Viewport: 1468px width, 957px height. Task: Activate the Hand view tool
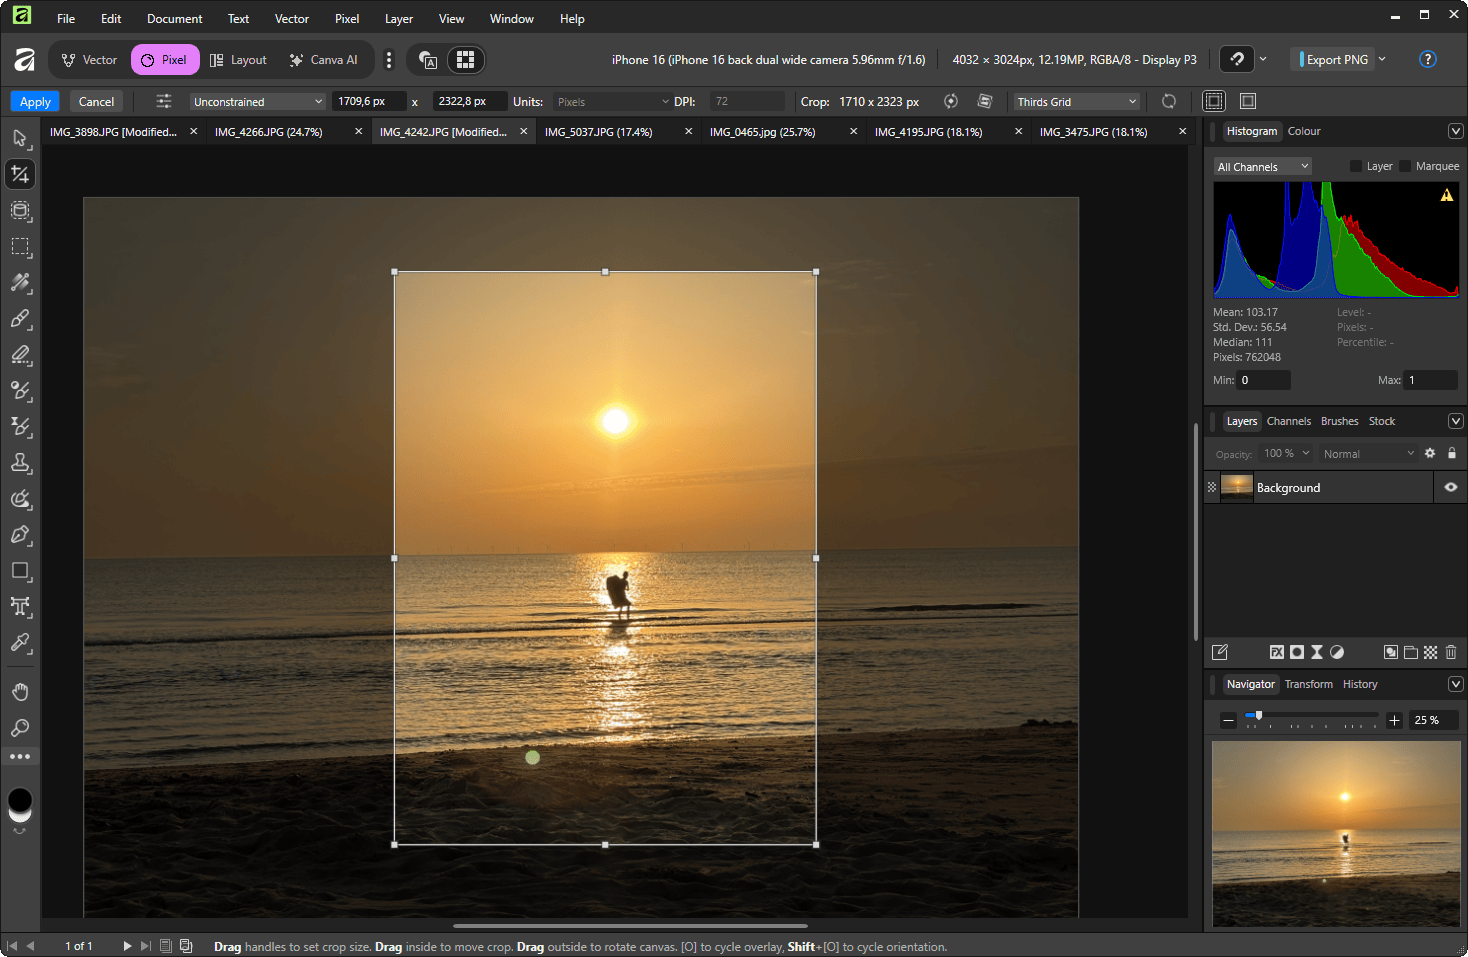point(20,692)
